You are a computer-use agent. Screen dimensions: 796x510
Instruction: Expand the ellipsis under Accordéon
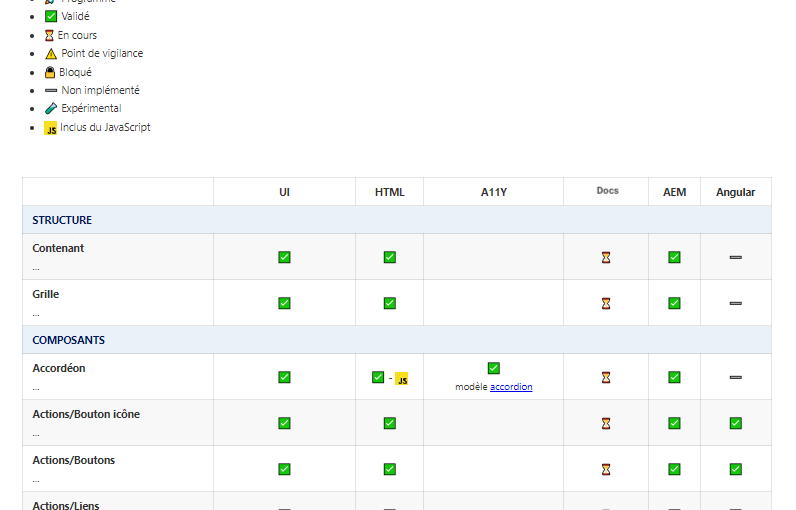[36, 388]
